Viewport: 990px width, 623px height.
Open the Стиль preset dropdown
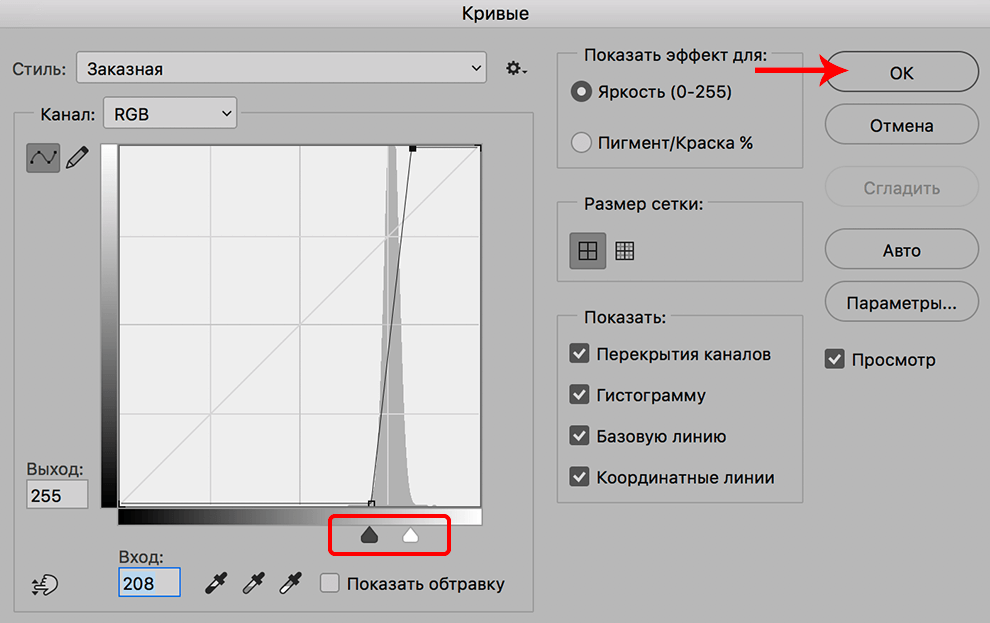point(281,68)
